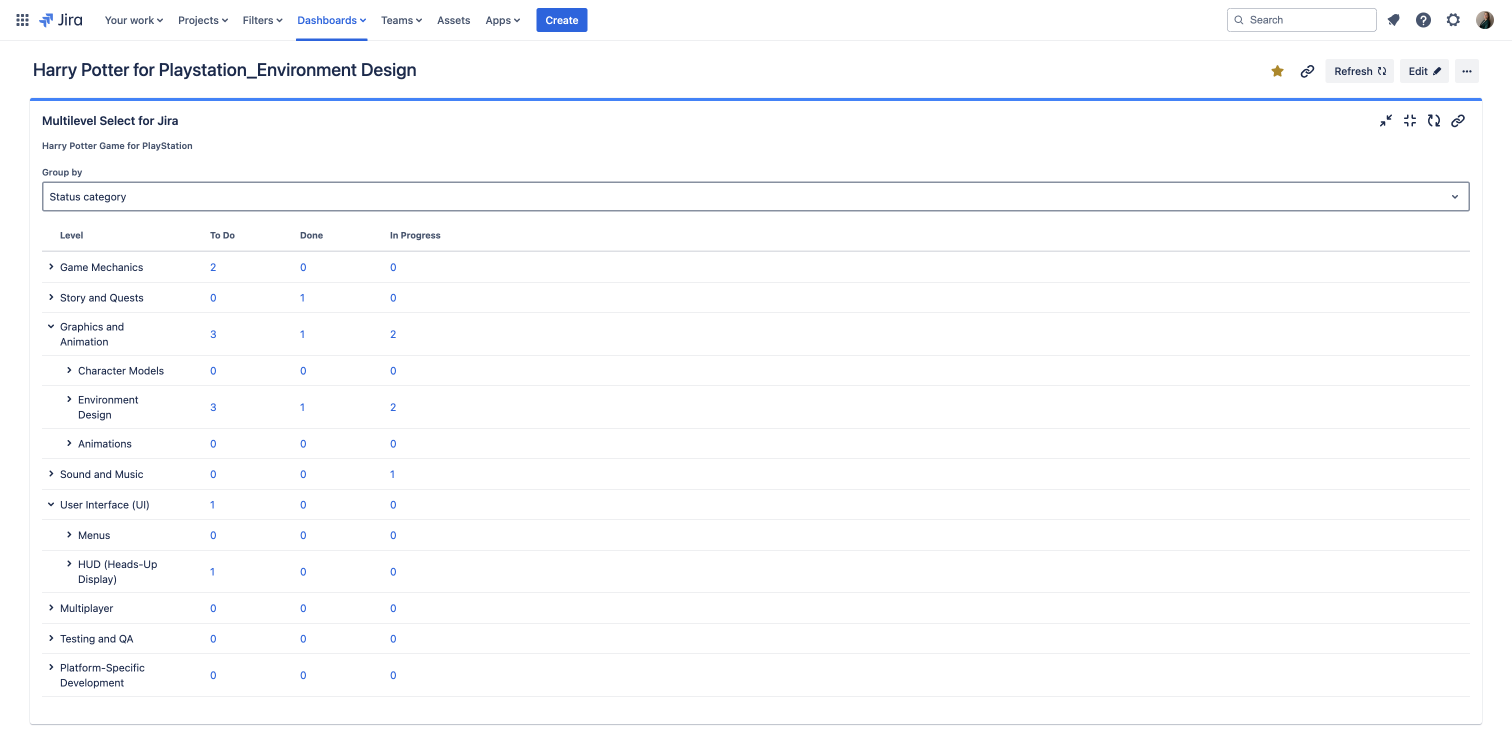Expand the Game Mechanics row
This screenshot has width=1512, height=738.
click(x=51, y=267)
